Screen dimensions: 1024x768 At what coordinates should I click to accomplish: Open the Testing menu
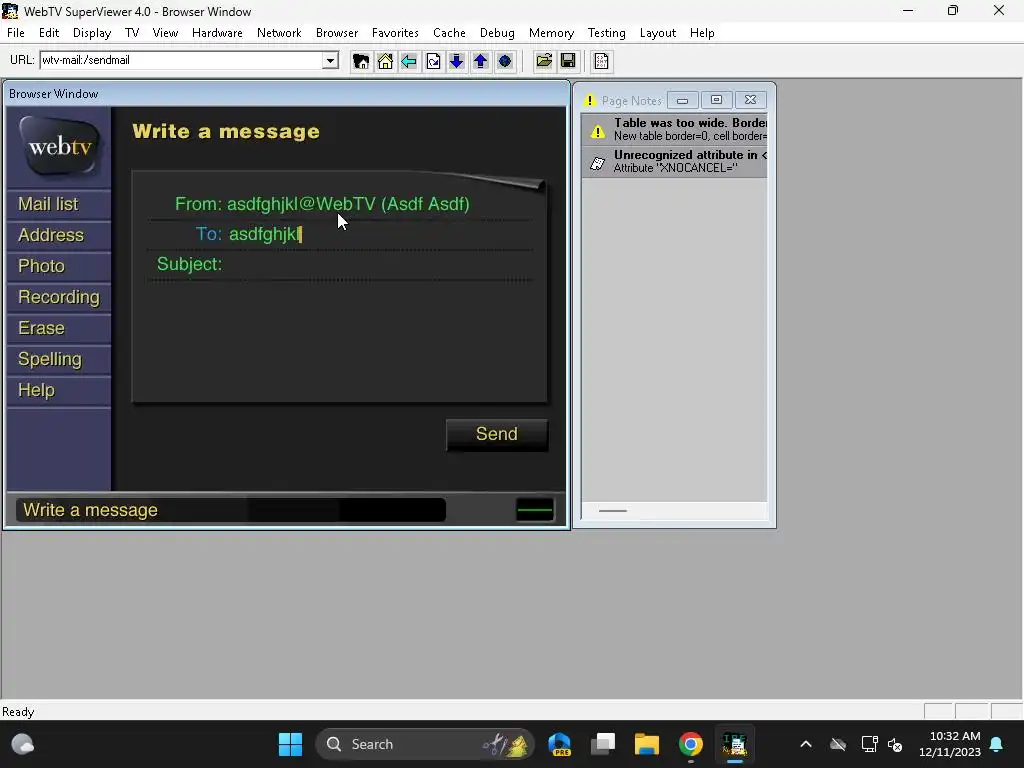[607, 33]
